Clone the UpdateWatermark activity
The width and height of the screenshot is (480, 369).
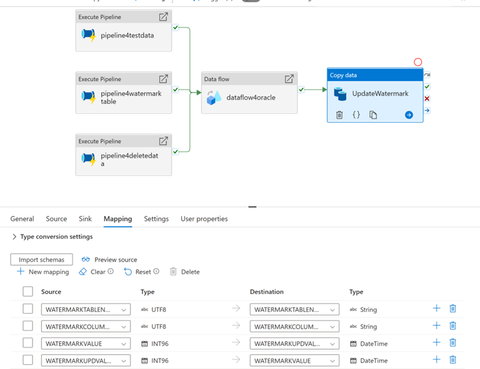(x=373, y=115)
